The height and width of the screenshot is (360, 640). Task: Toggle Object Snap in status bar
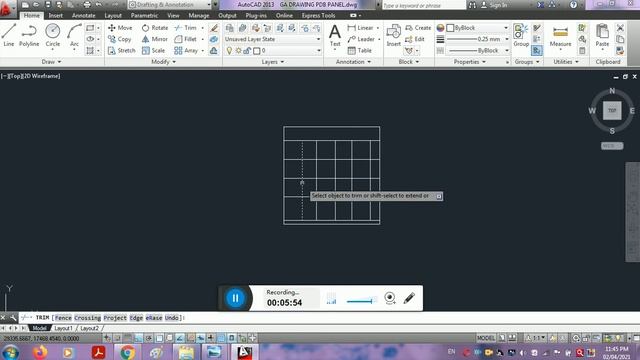click(x=159, y=338)
